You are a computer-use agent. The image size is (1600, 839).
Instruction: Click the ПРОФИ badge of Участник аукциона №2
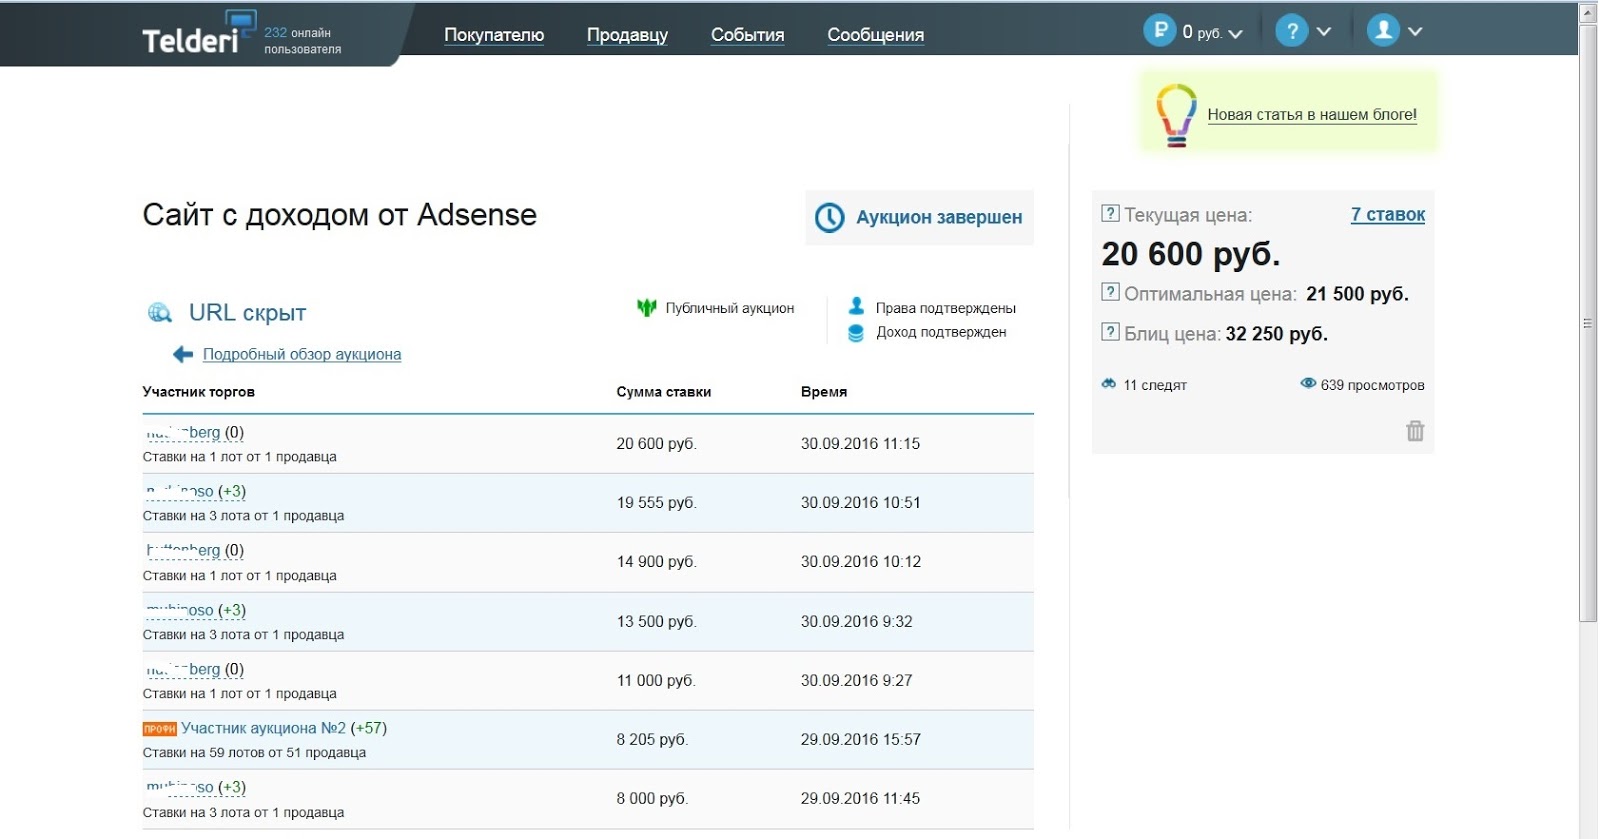159,729
